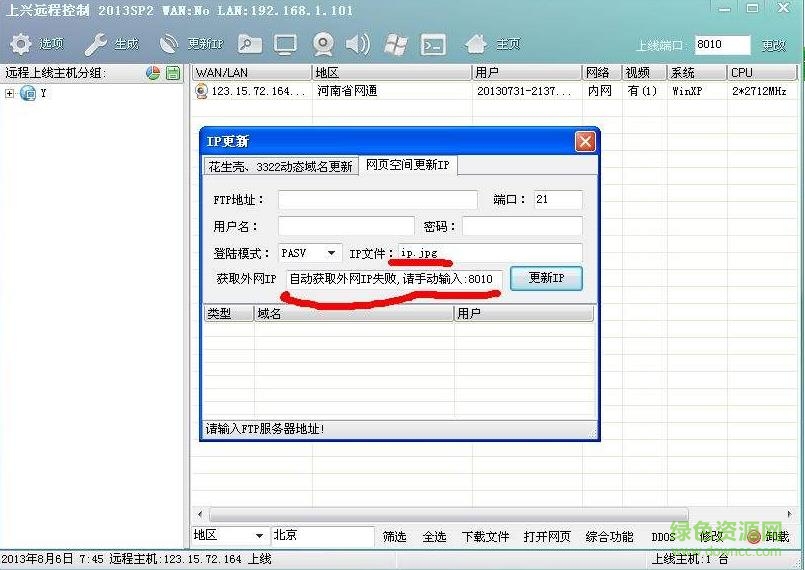805x570 pixels.
Task: Click the 2*2712MHz CPU cell
Action: [x=759, y=91]
